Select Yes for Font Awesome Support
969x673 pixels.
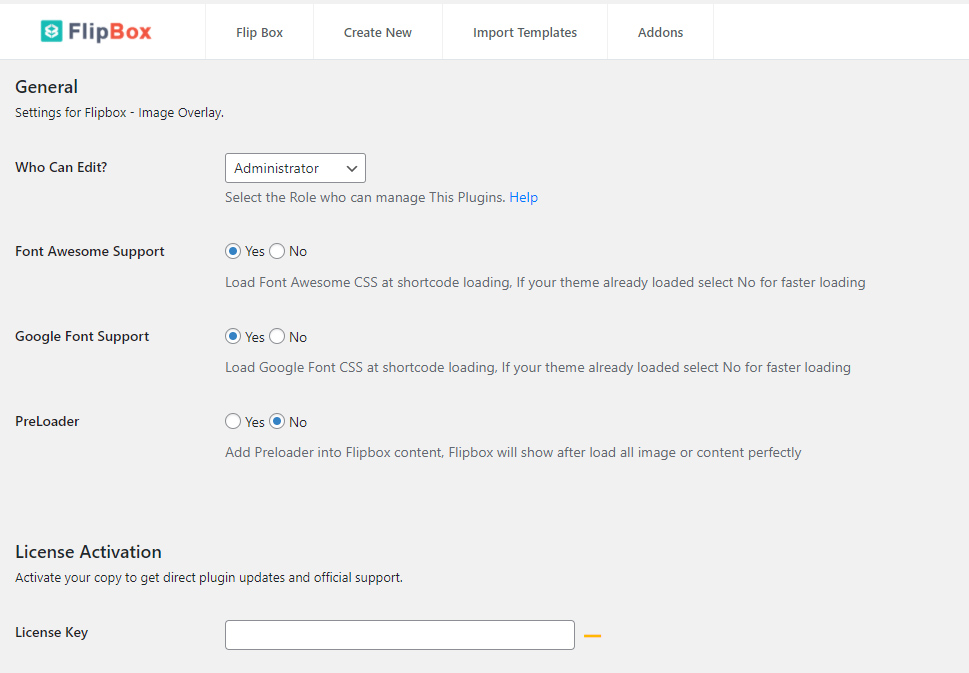(x=233, y=252)
